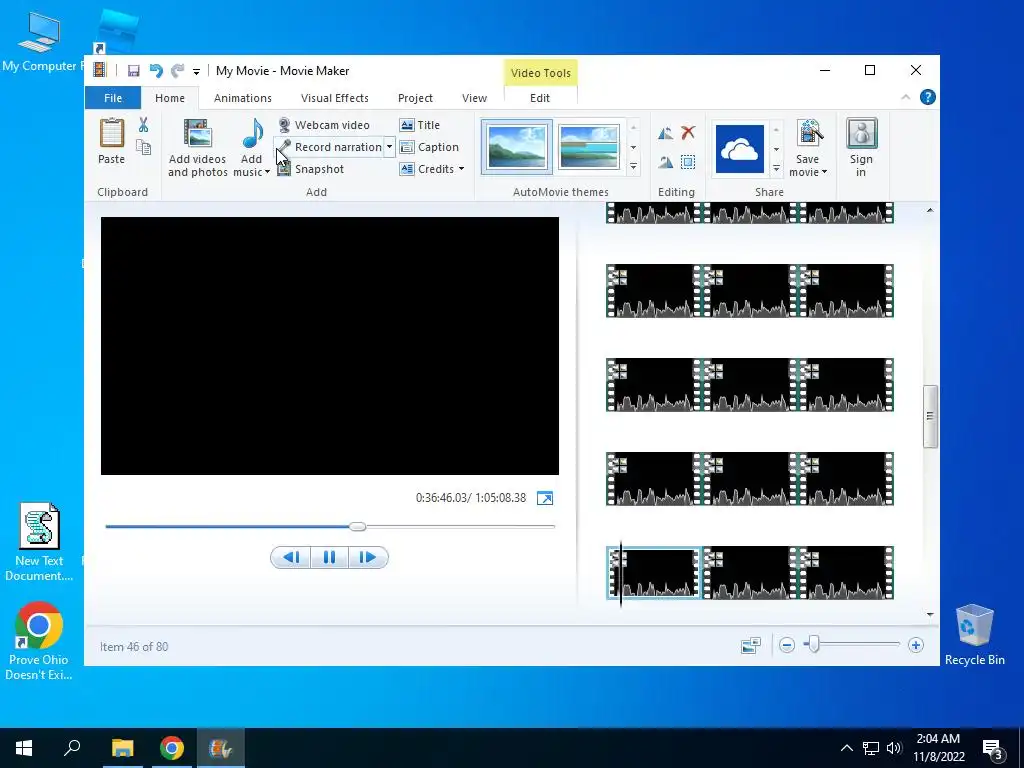
Task: Add videos and photos
Action: [197, 148]
